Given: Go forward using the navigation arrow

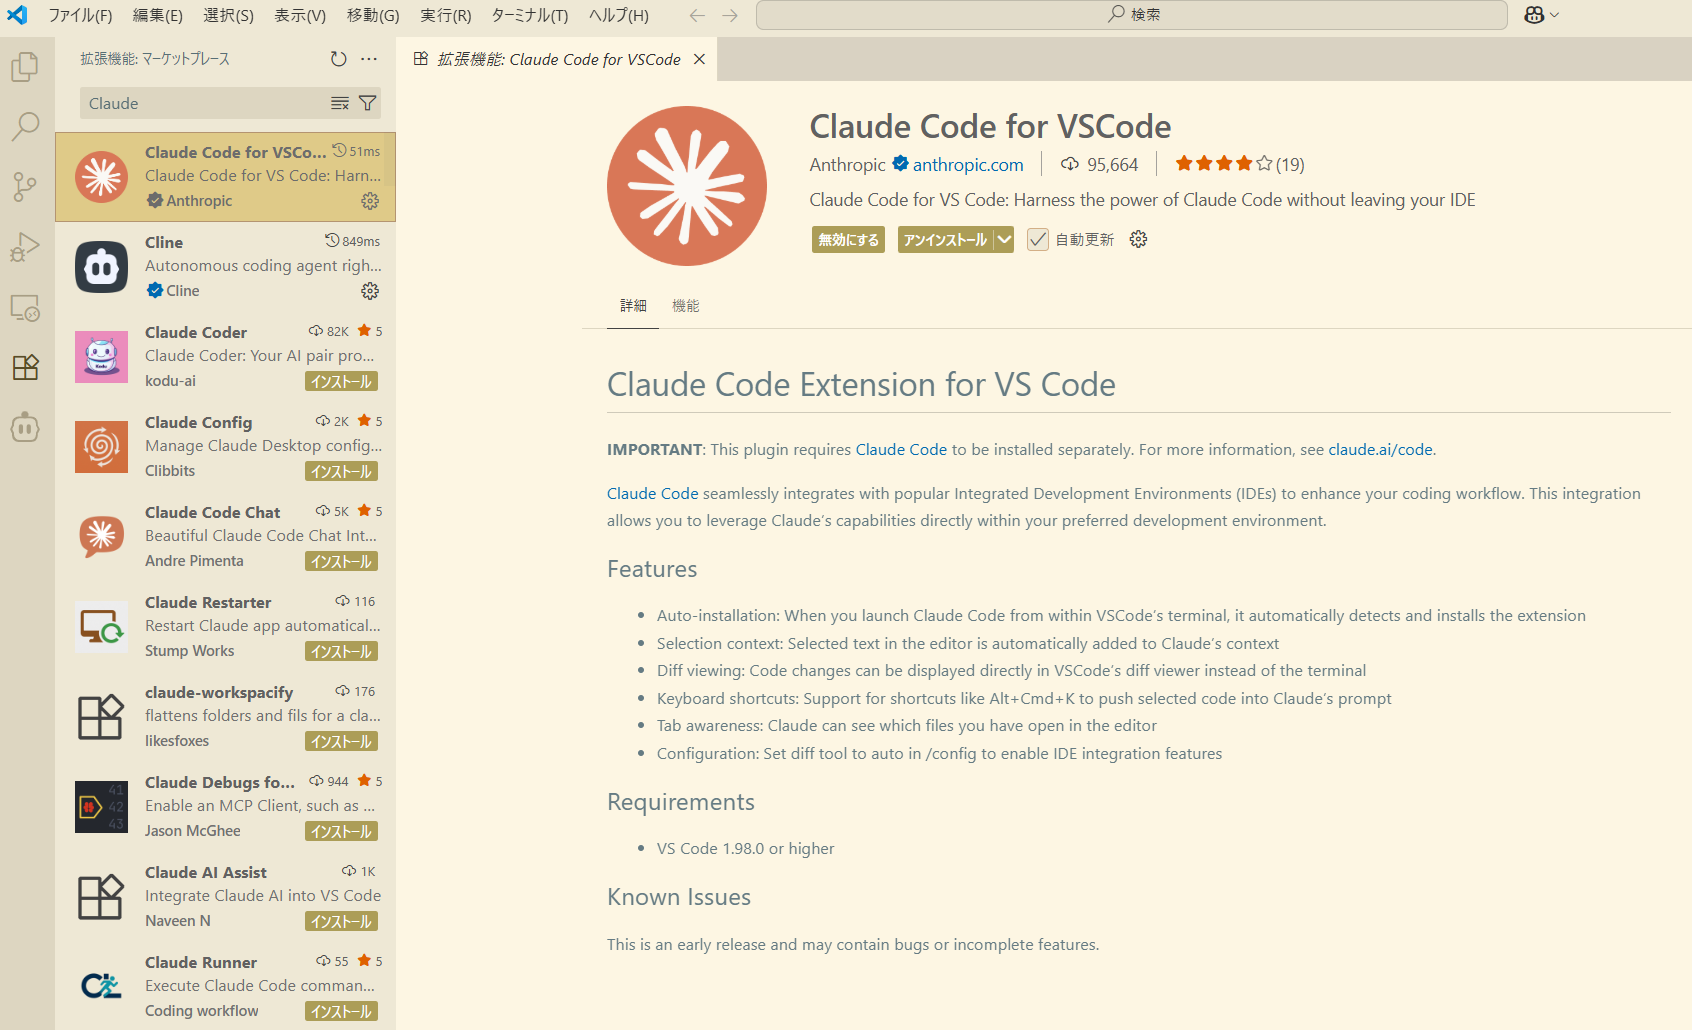Looking at the screenshot, I should [x=730, y=15].
